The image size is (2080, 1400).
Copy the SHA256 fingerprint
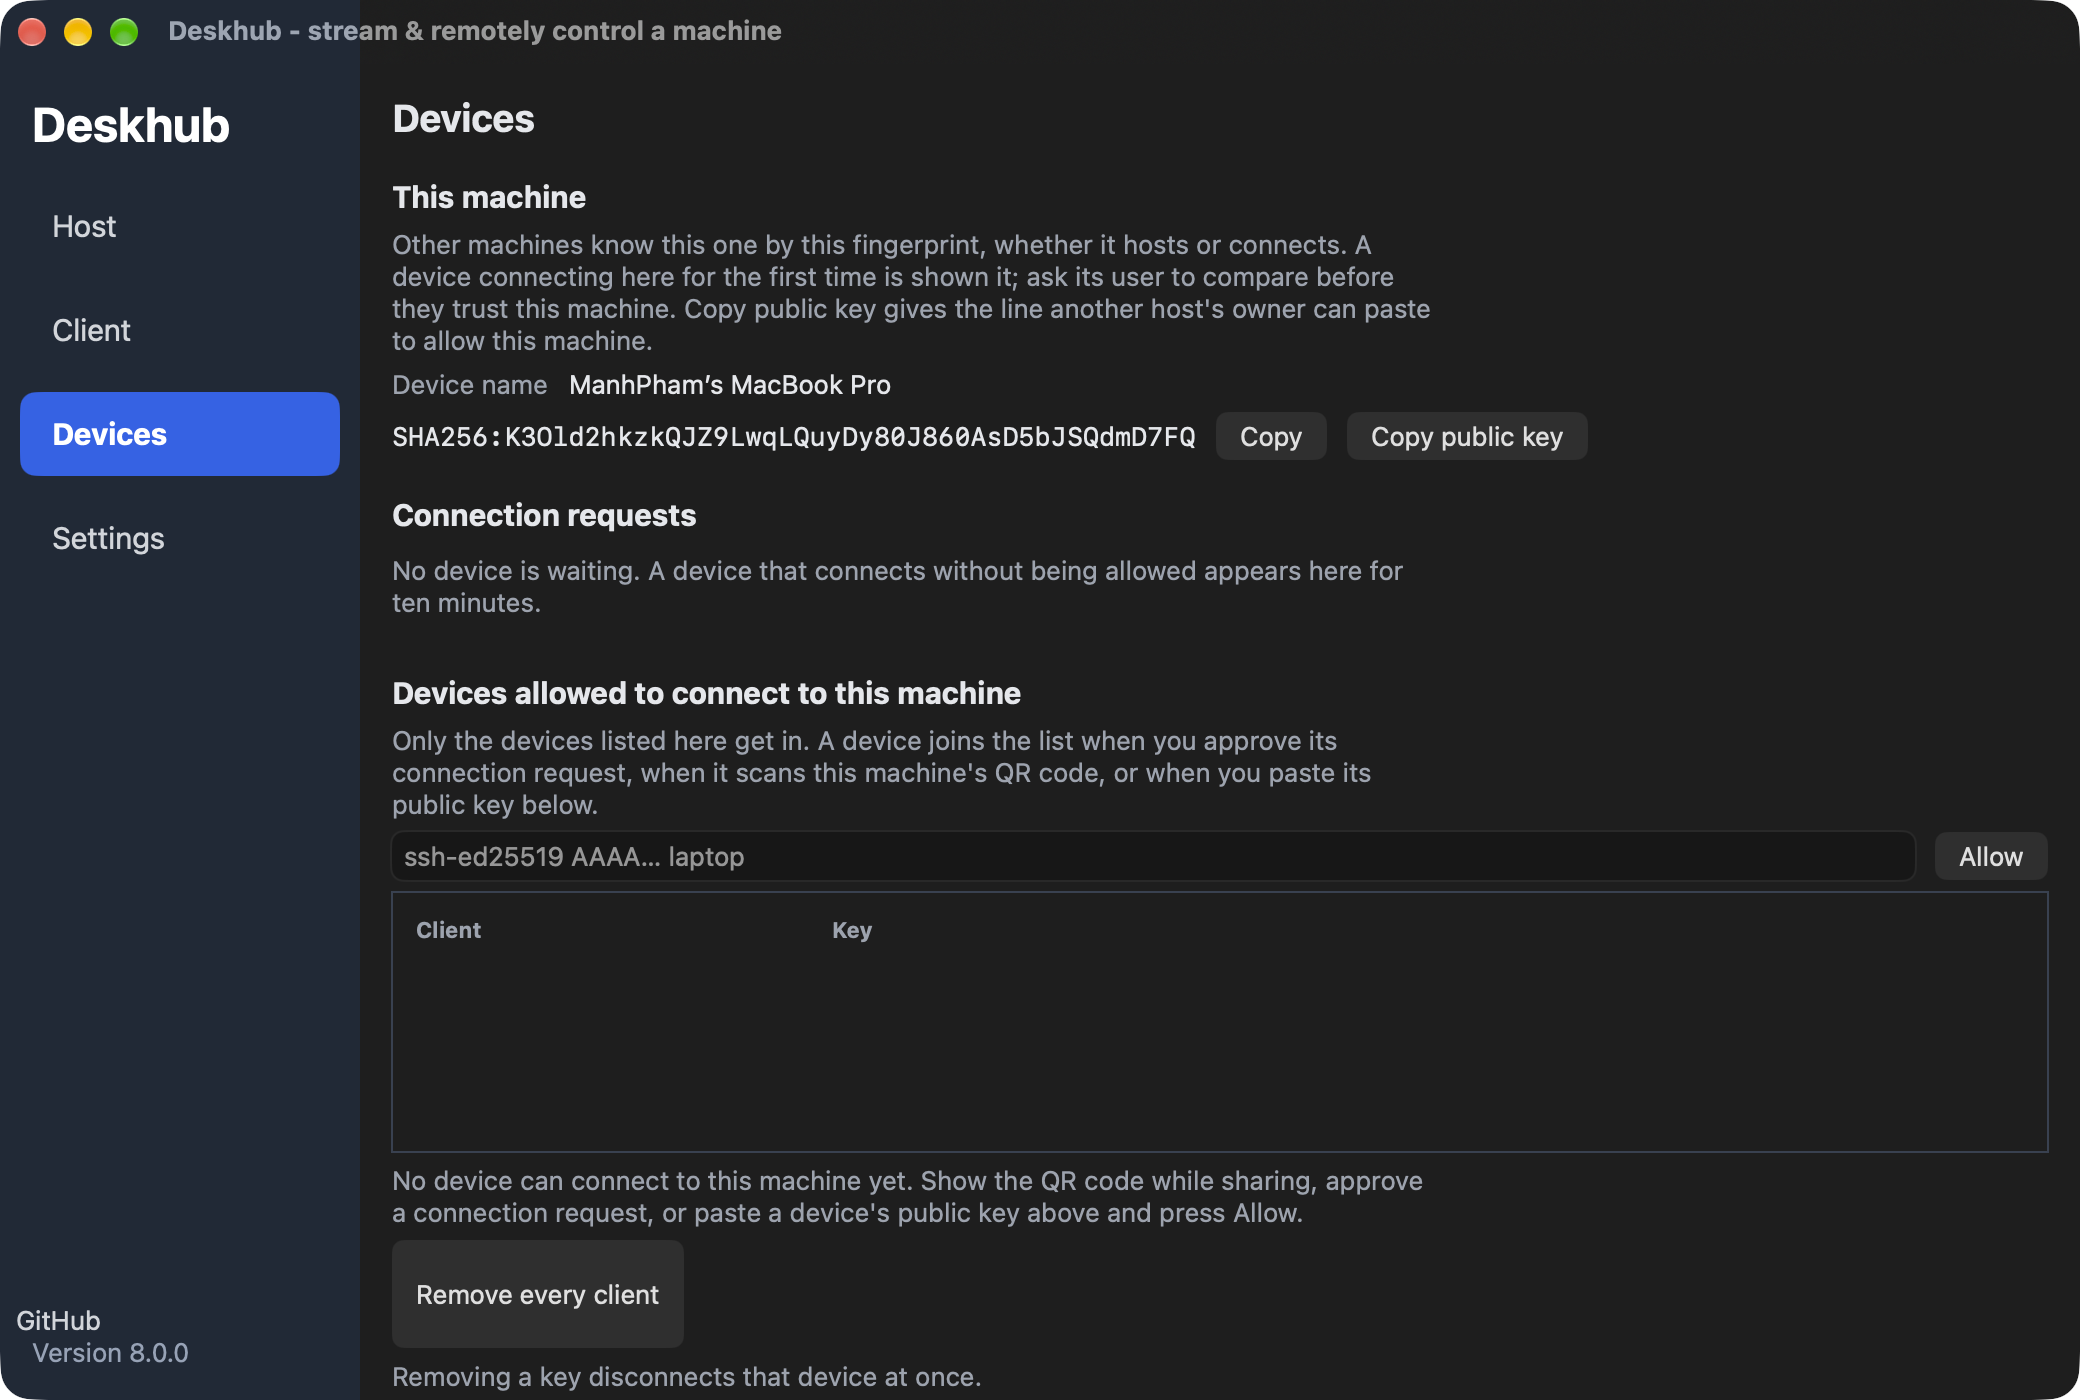pos(1271,437)
